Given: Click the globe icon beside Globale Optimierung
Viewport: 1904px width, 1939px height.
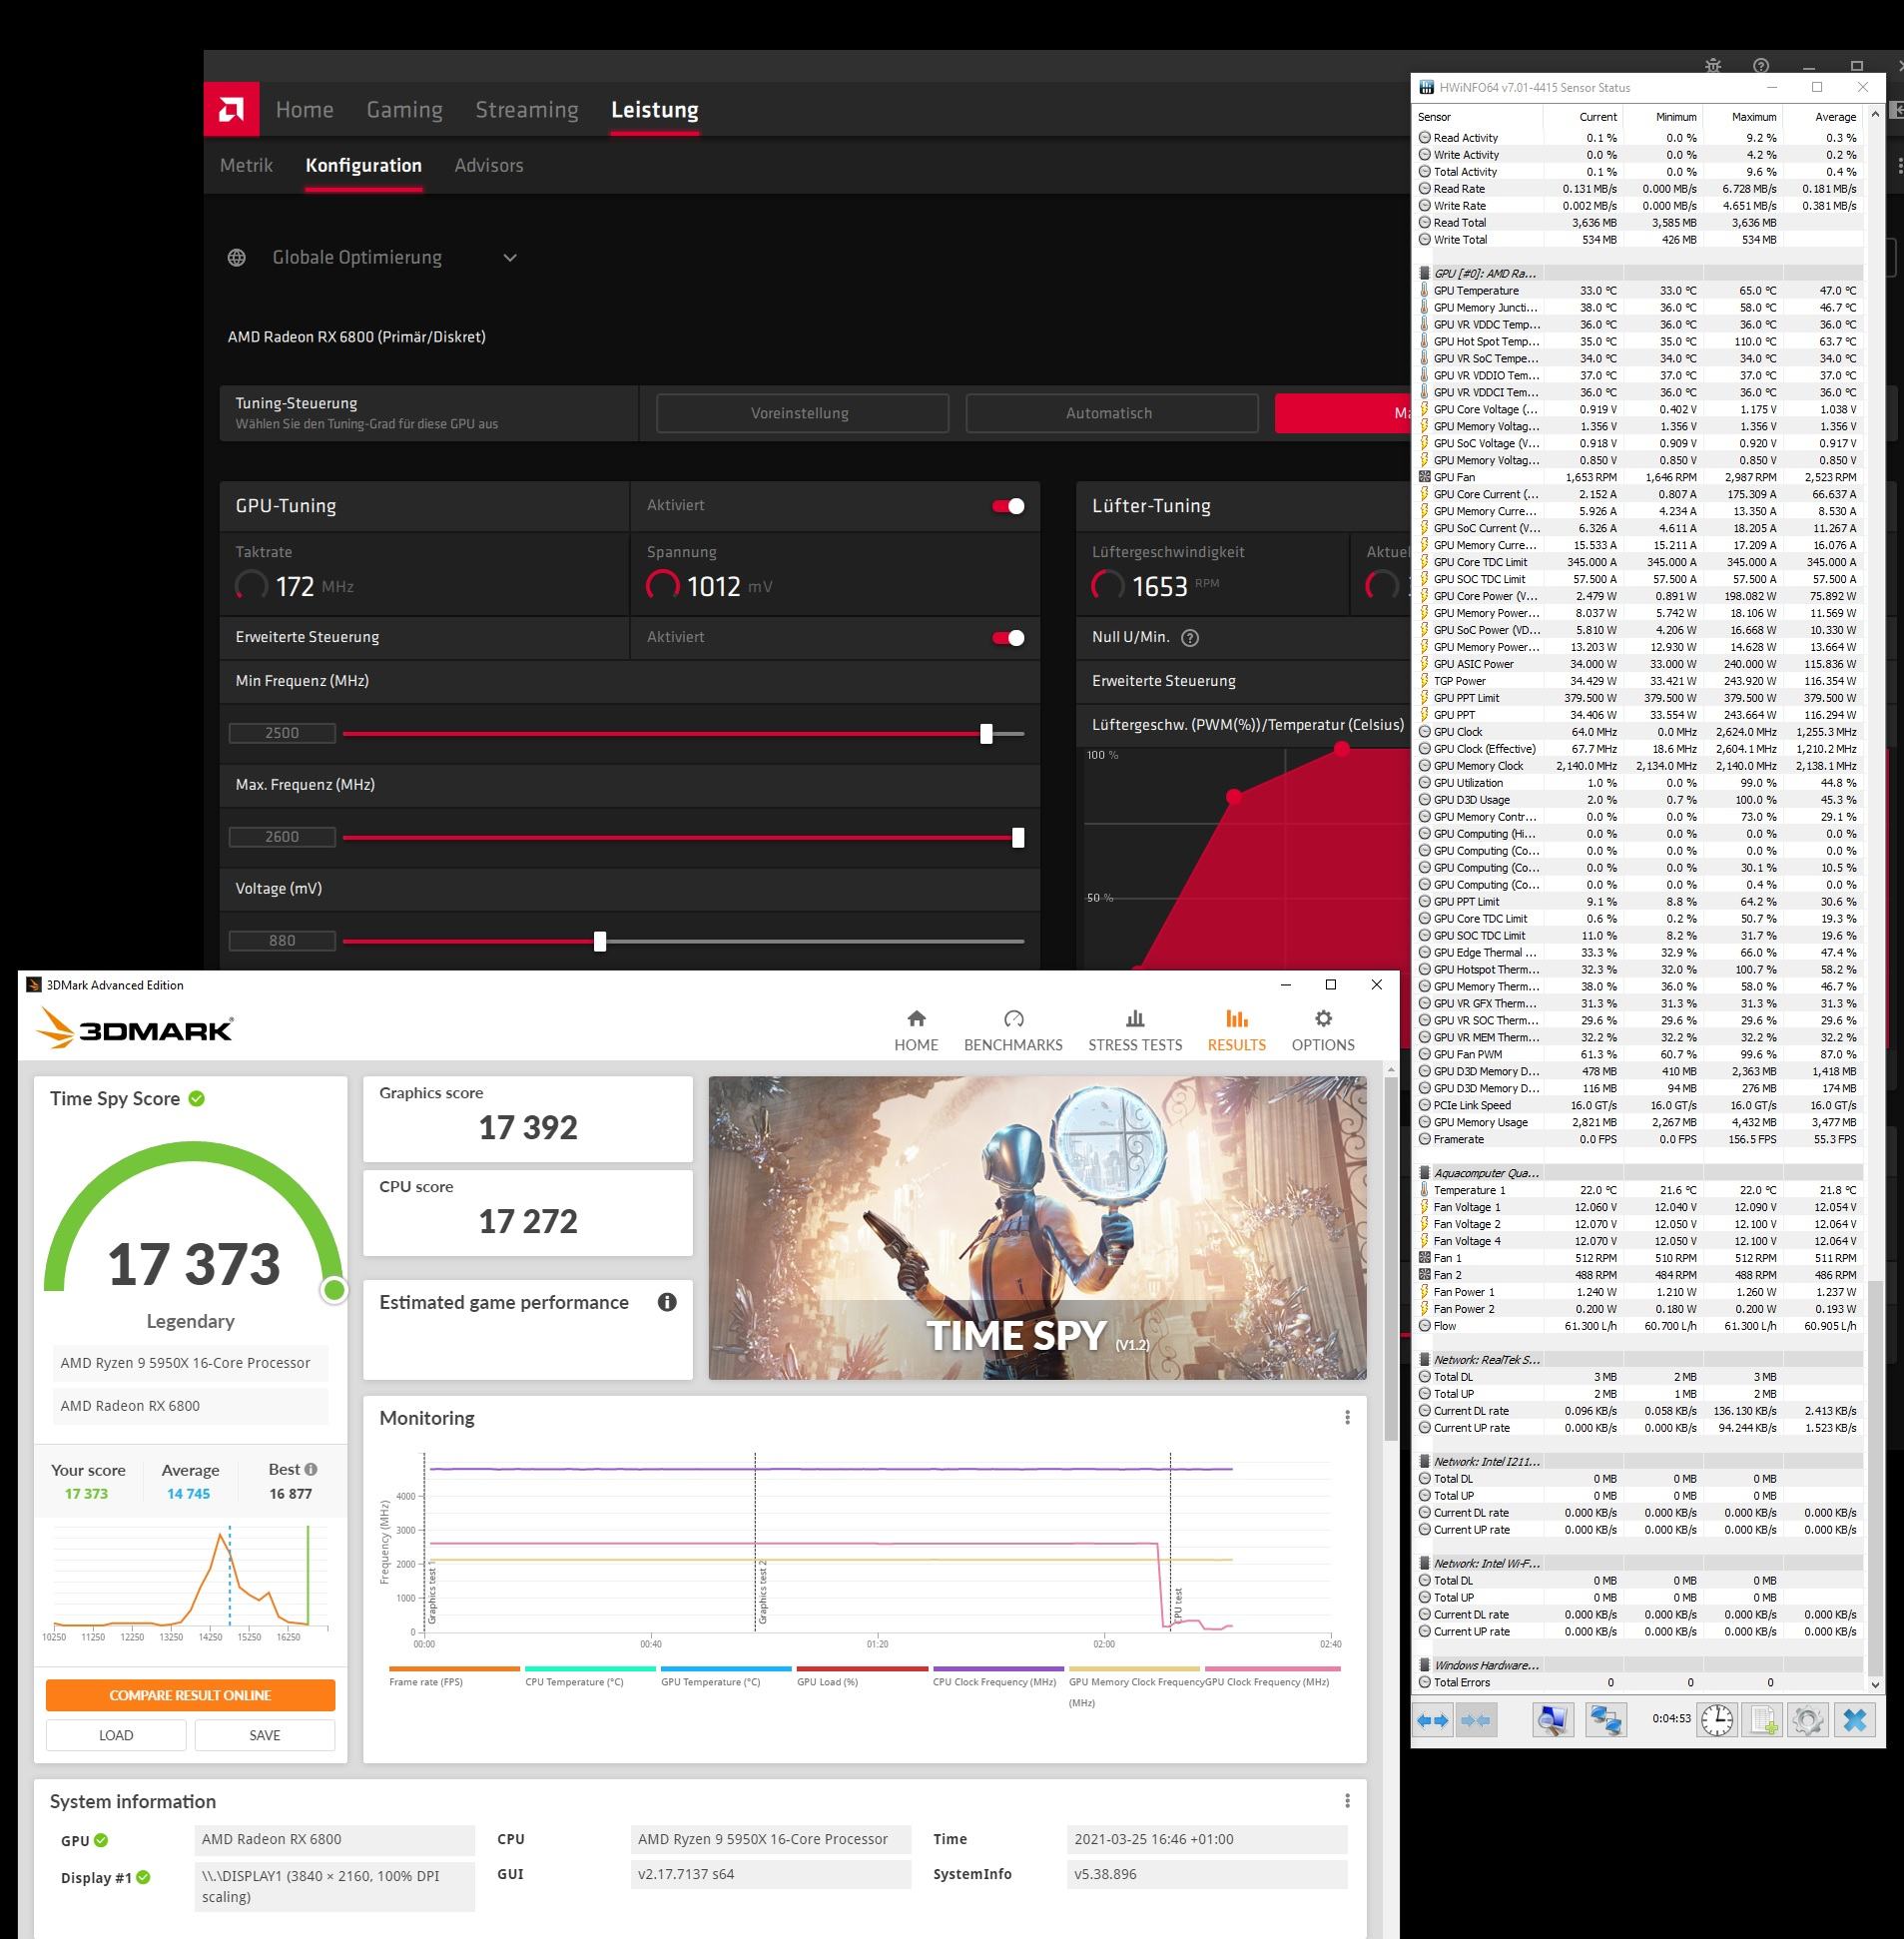Looking at the screenshot, I should point(237,258).
